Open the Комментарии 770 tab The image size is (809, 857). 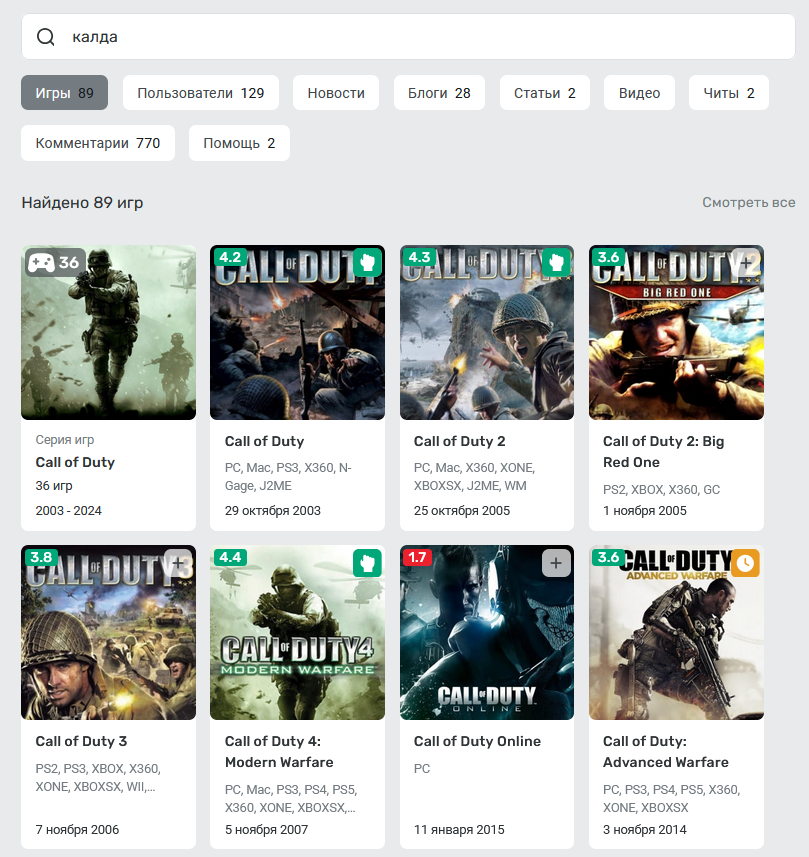(98, 143)
